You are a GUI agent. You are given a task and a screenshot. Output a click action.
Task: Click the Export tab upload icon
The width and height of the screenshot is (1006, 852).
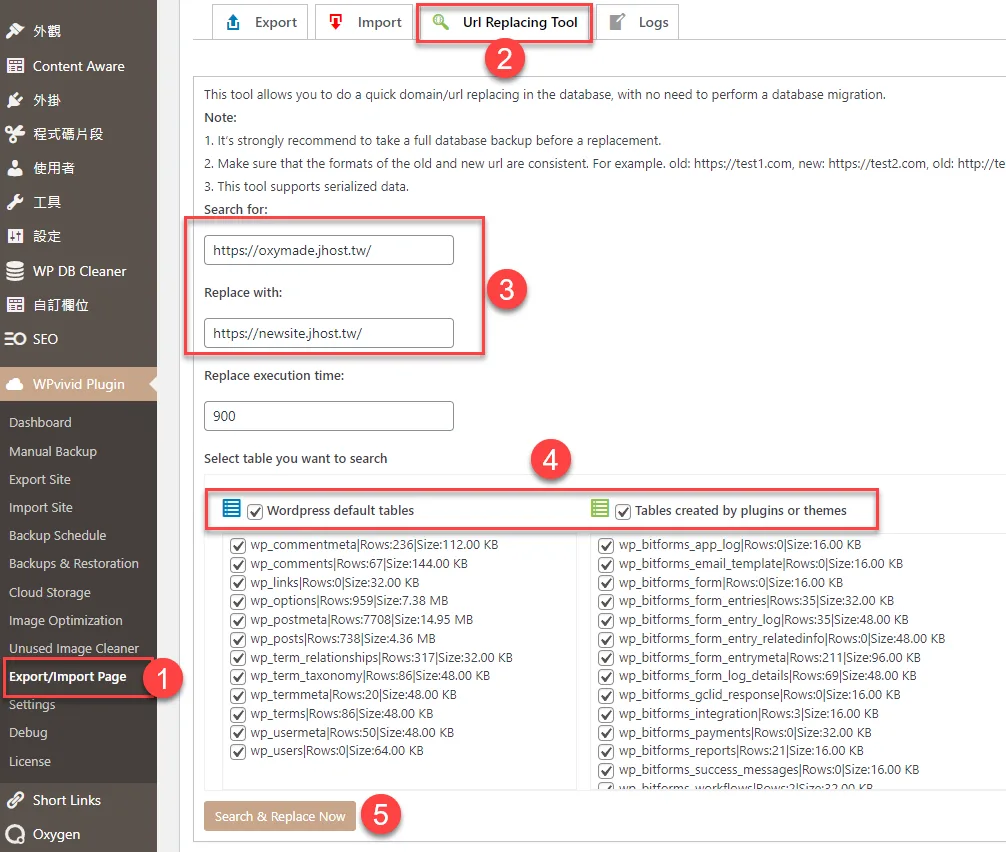click(x=233, y=22)
